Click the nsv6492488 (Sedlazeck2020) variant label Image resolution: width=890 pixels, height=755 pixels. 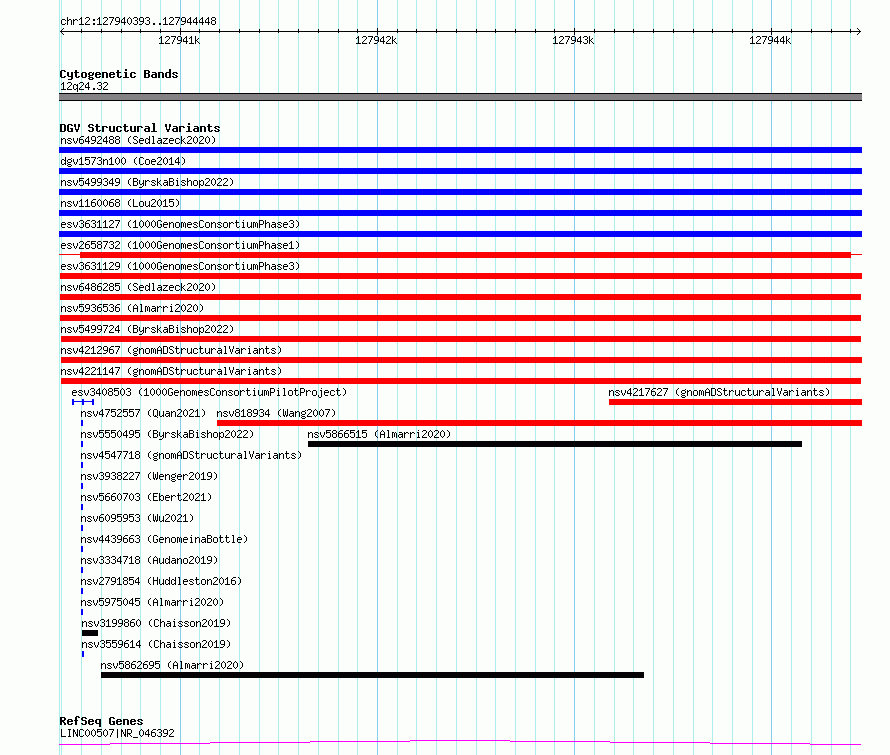(138, 140)
